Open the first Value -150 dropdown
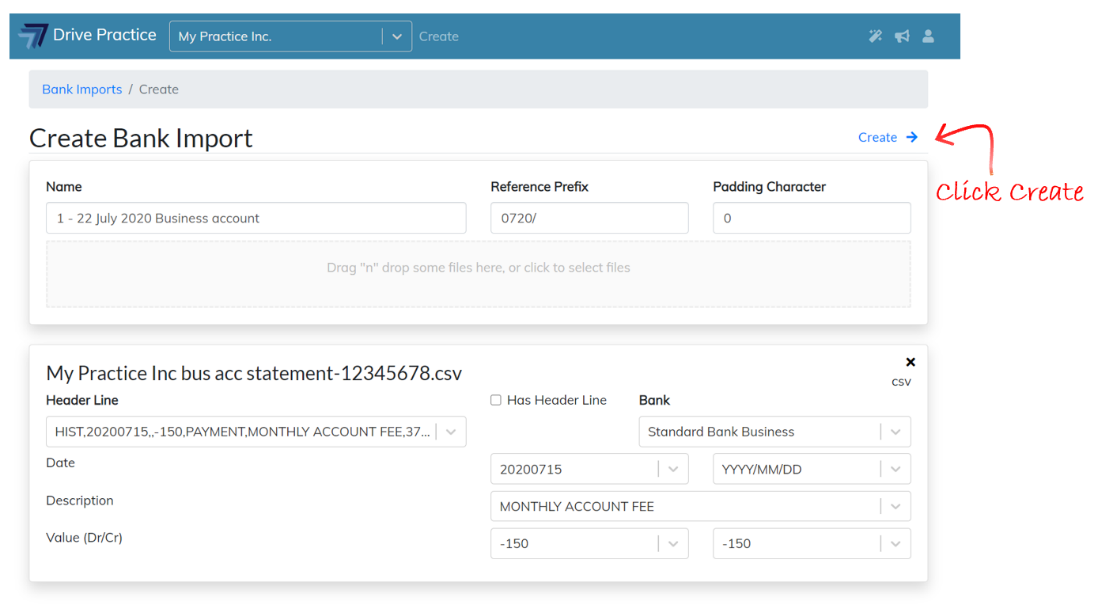 (673, 543)
